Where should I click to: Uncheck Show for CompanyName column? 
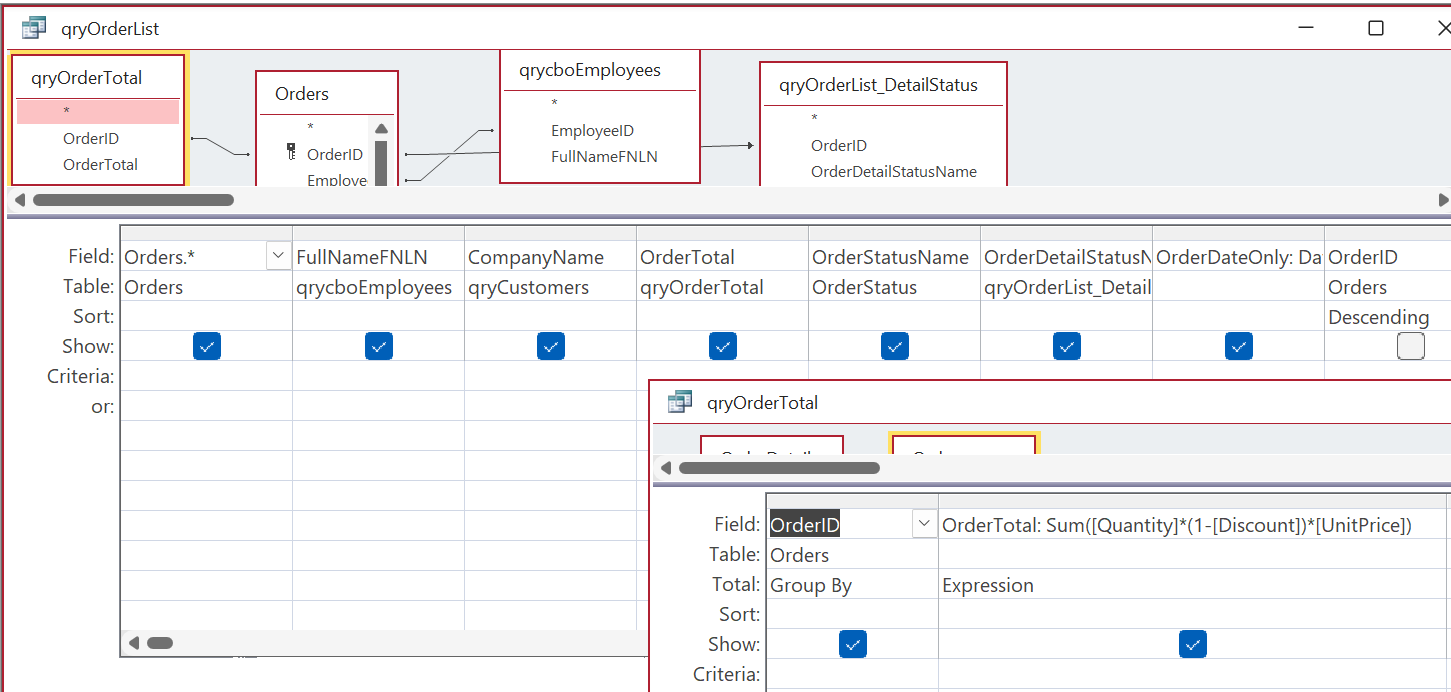click(x=551, y=346)
